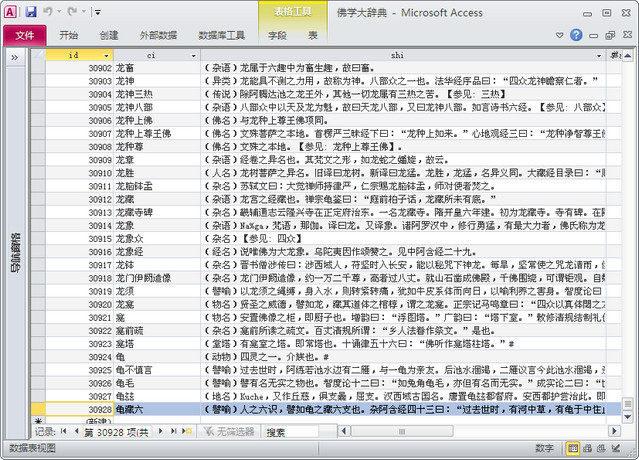Viewport: 639px width, 460px height.
Task: Switch to the 创建 ribbon tab
Action: point(109,35)
